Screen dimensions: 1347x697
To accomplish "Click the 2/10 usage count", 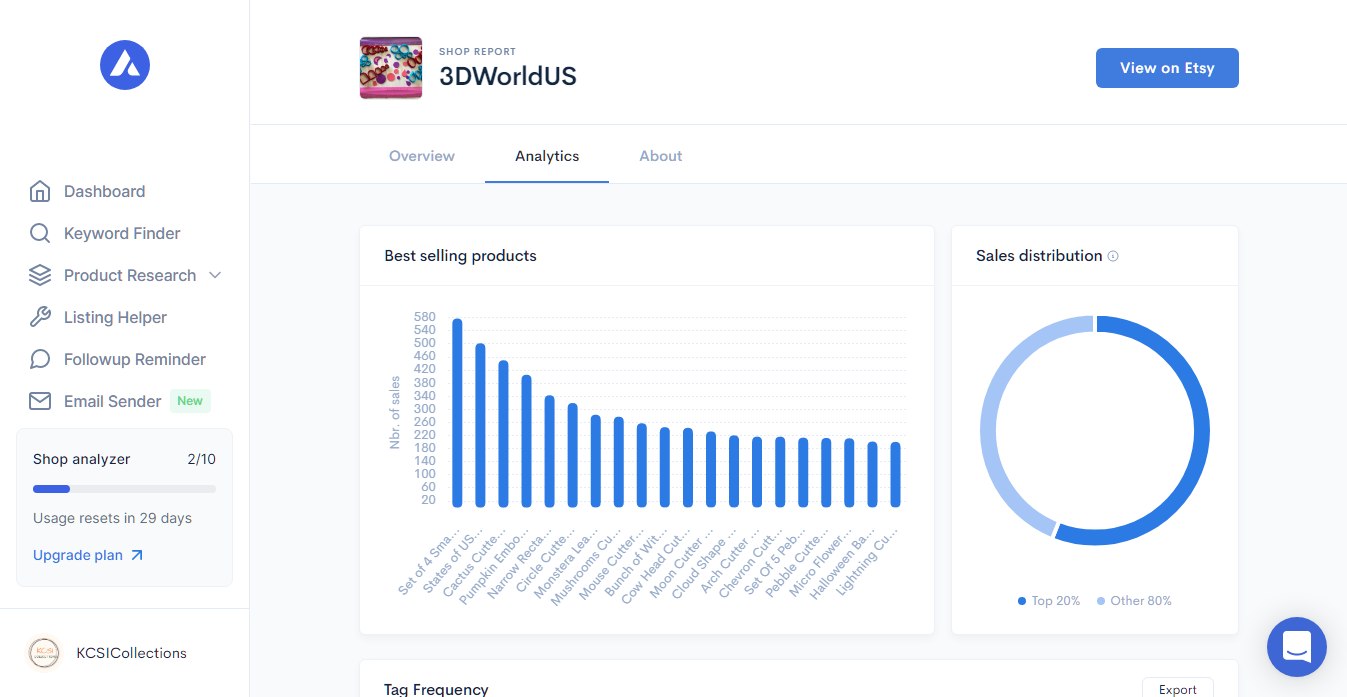I will point(201,459).
